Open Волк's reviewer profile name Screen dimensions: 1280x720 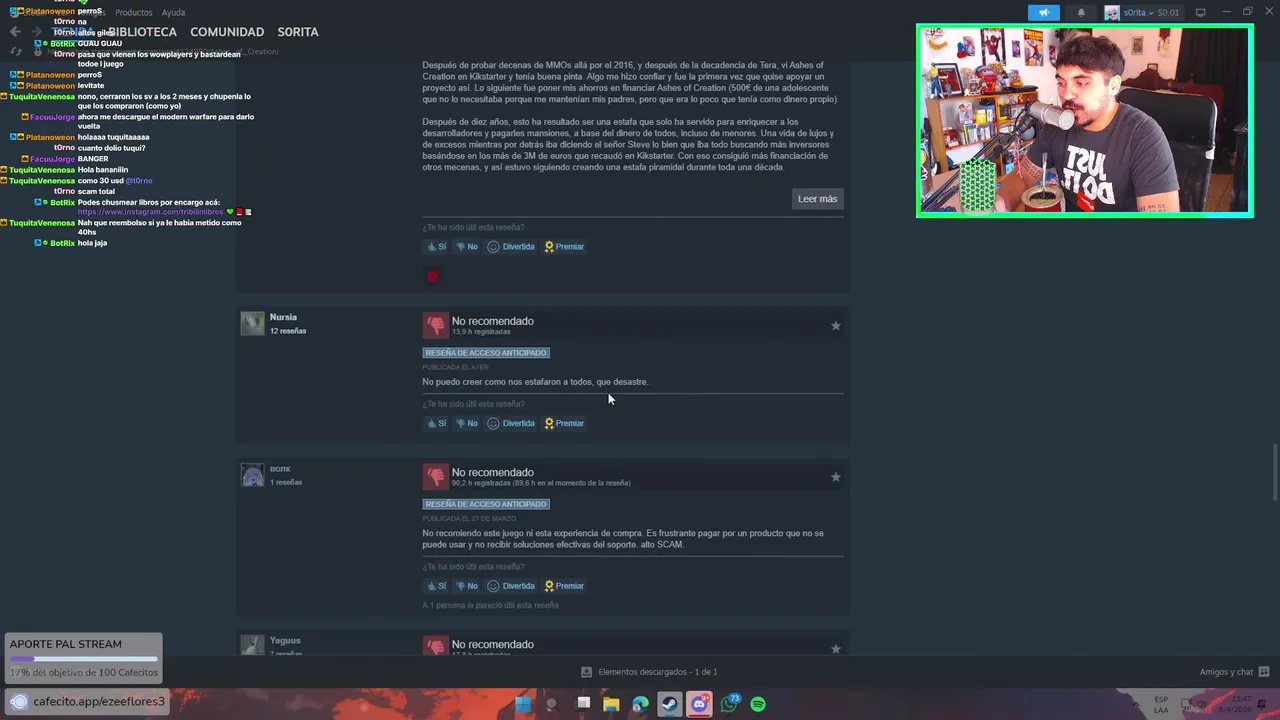280,469
